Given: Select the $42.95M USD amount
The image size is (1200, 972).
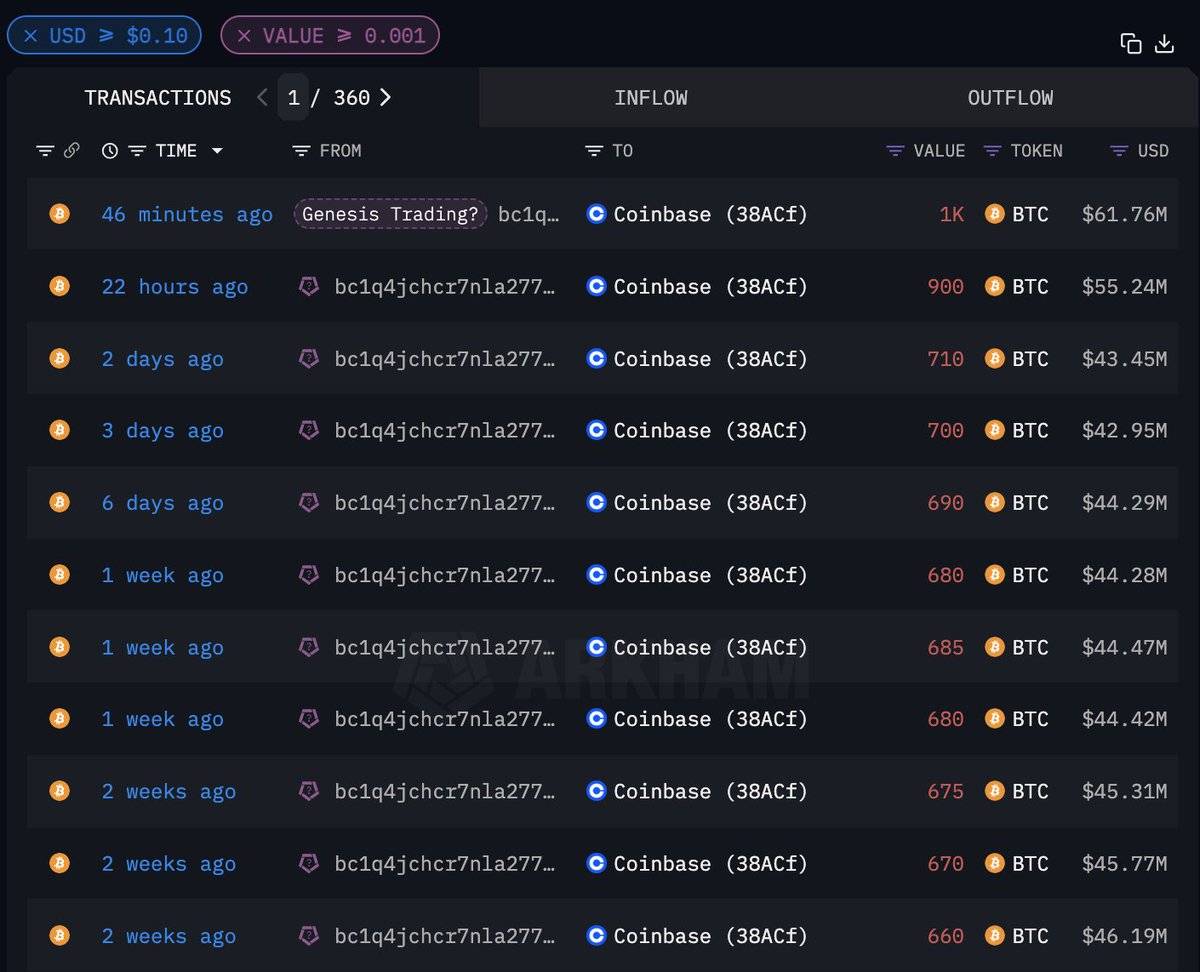Looking at the screenshot, I should pos(1124,431).
